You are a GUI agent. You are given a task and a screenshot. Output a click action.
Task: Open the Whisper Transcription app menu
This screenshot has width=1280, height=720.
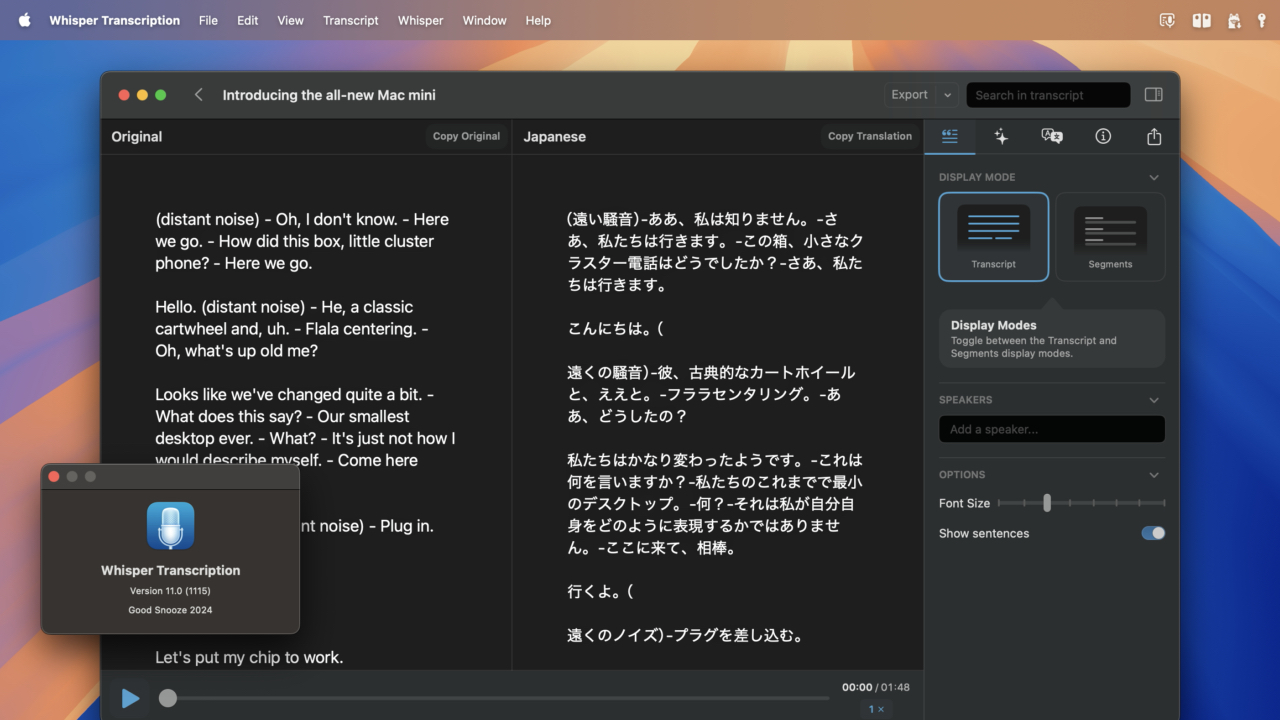pos(115,20)
